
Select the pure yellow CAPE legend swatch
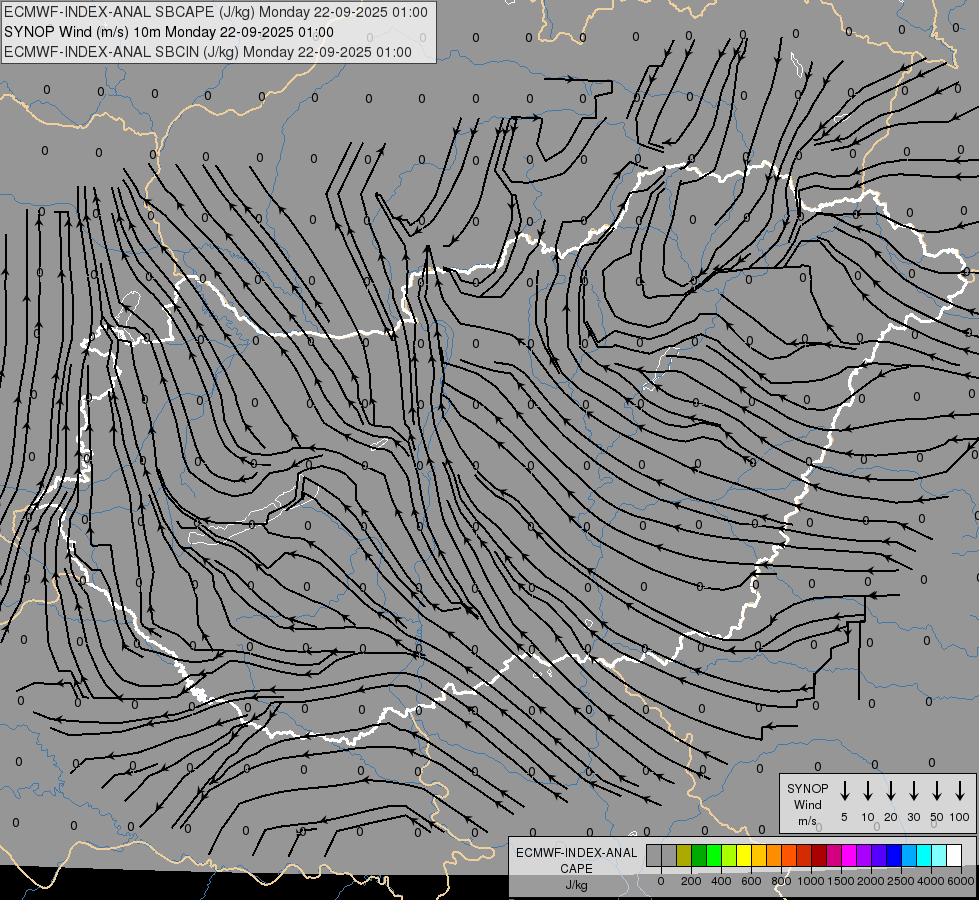744,855
